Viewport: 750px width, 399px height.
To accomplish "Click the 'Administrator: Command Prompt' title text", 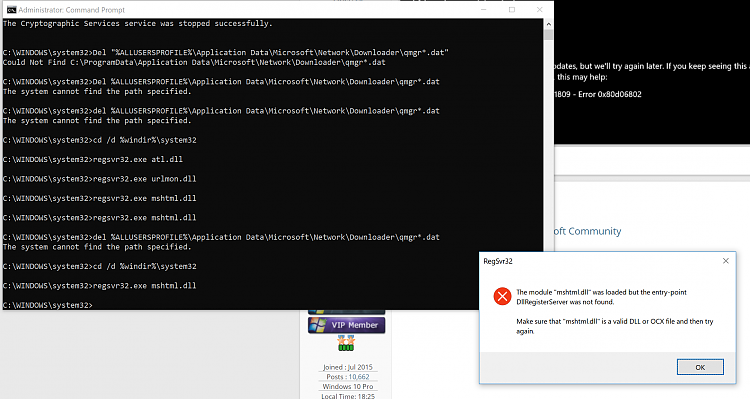I will pos(72,10).
